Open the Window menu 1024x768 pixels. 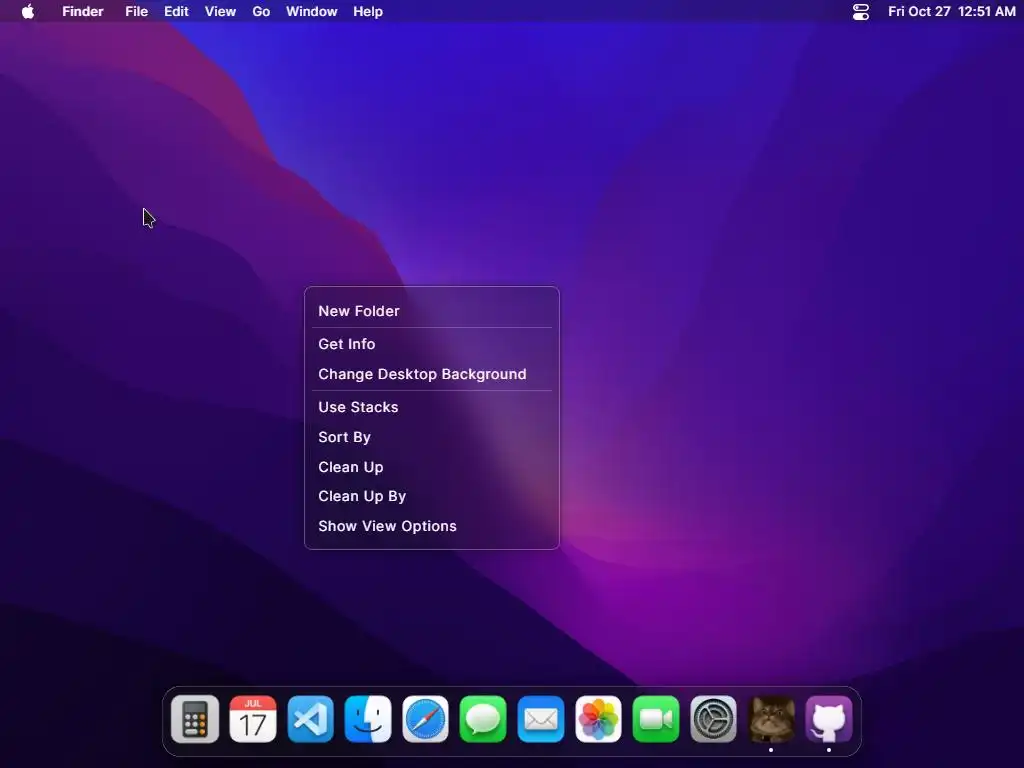[x=312, y=12]
